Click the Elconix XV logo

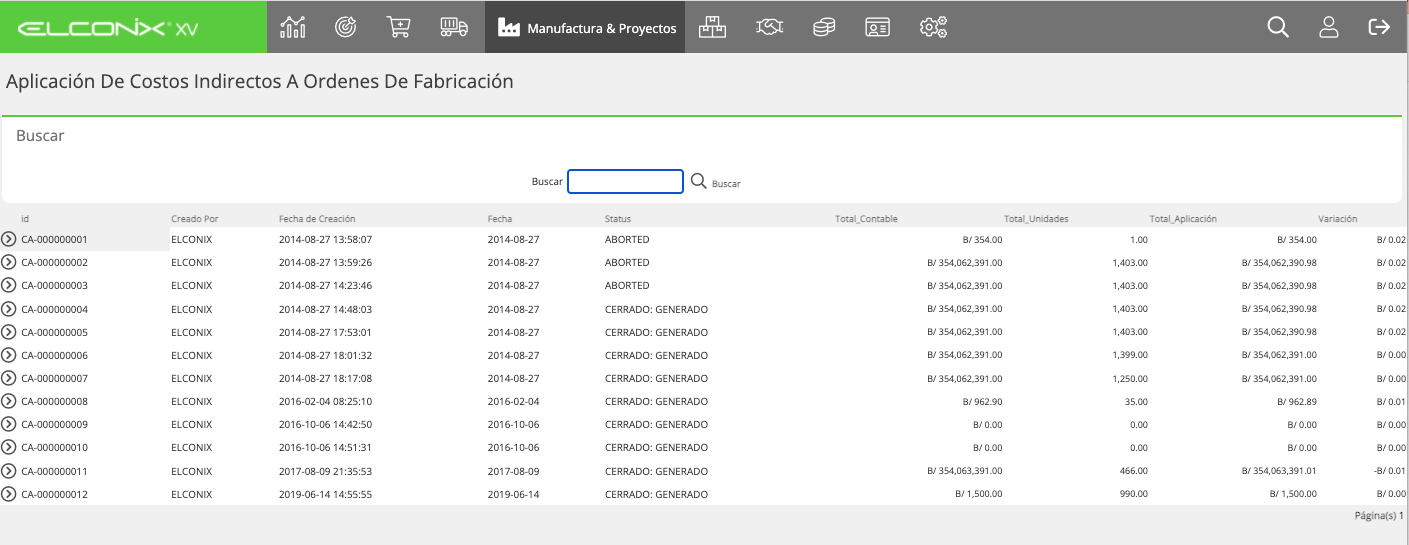pos(108,28)
